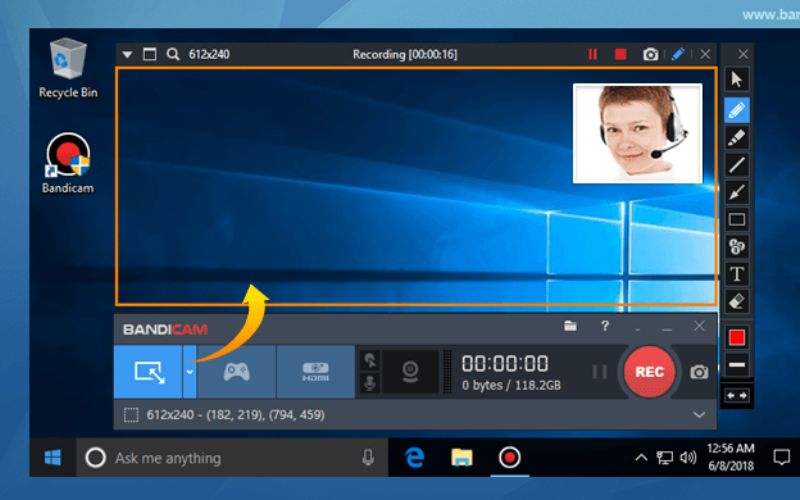This screenshot has height=500, width=800.
Task: Click the clock showing 12:56 AM
Action: (x=731, y=448)
